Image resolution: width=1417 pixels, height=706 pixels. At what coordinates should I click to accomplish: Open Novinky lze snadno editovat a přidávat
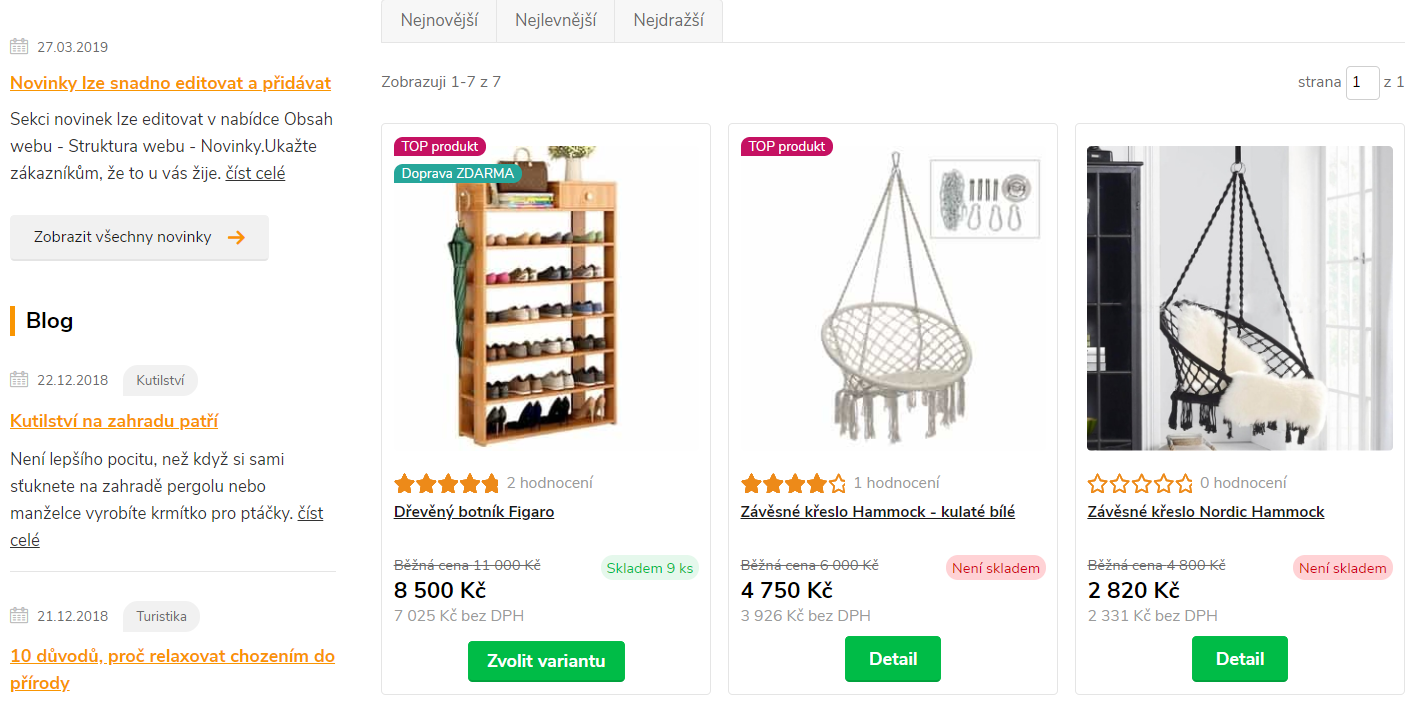click(170, 83)
